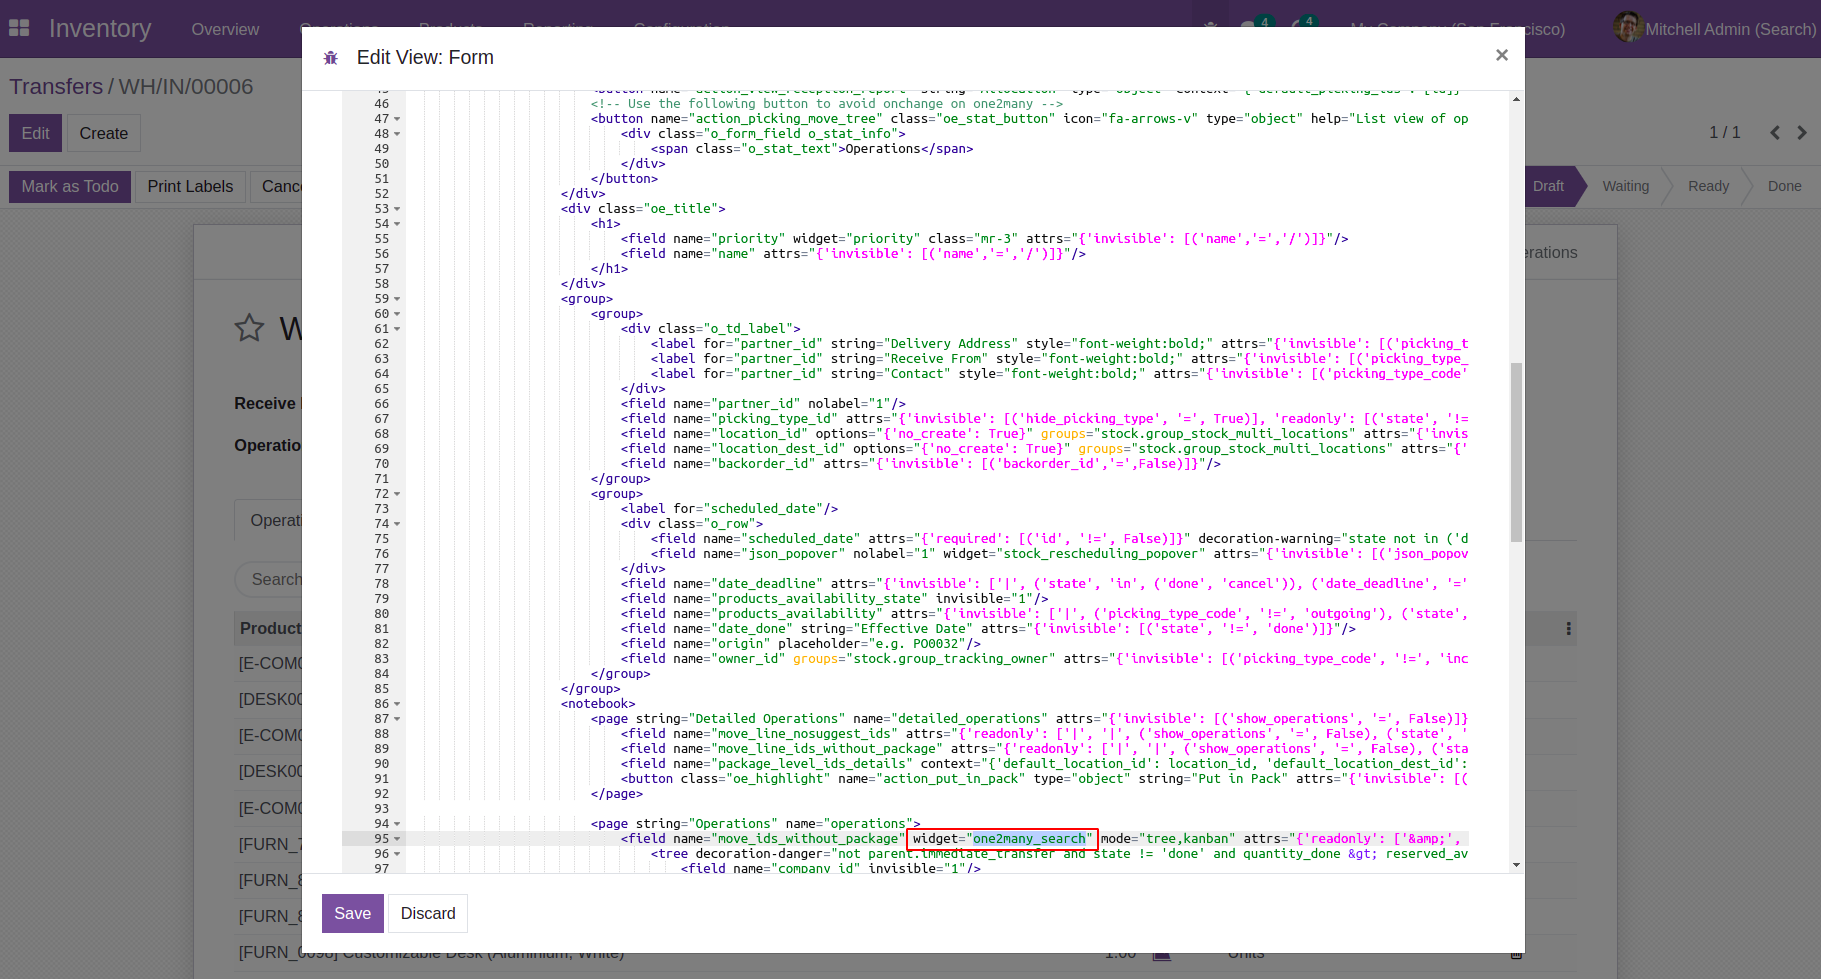Open the column options kebab icon

pyautogui.click(x=1568, y=629)
